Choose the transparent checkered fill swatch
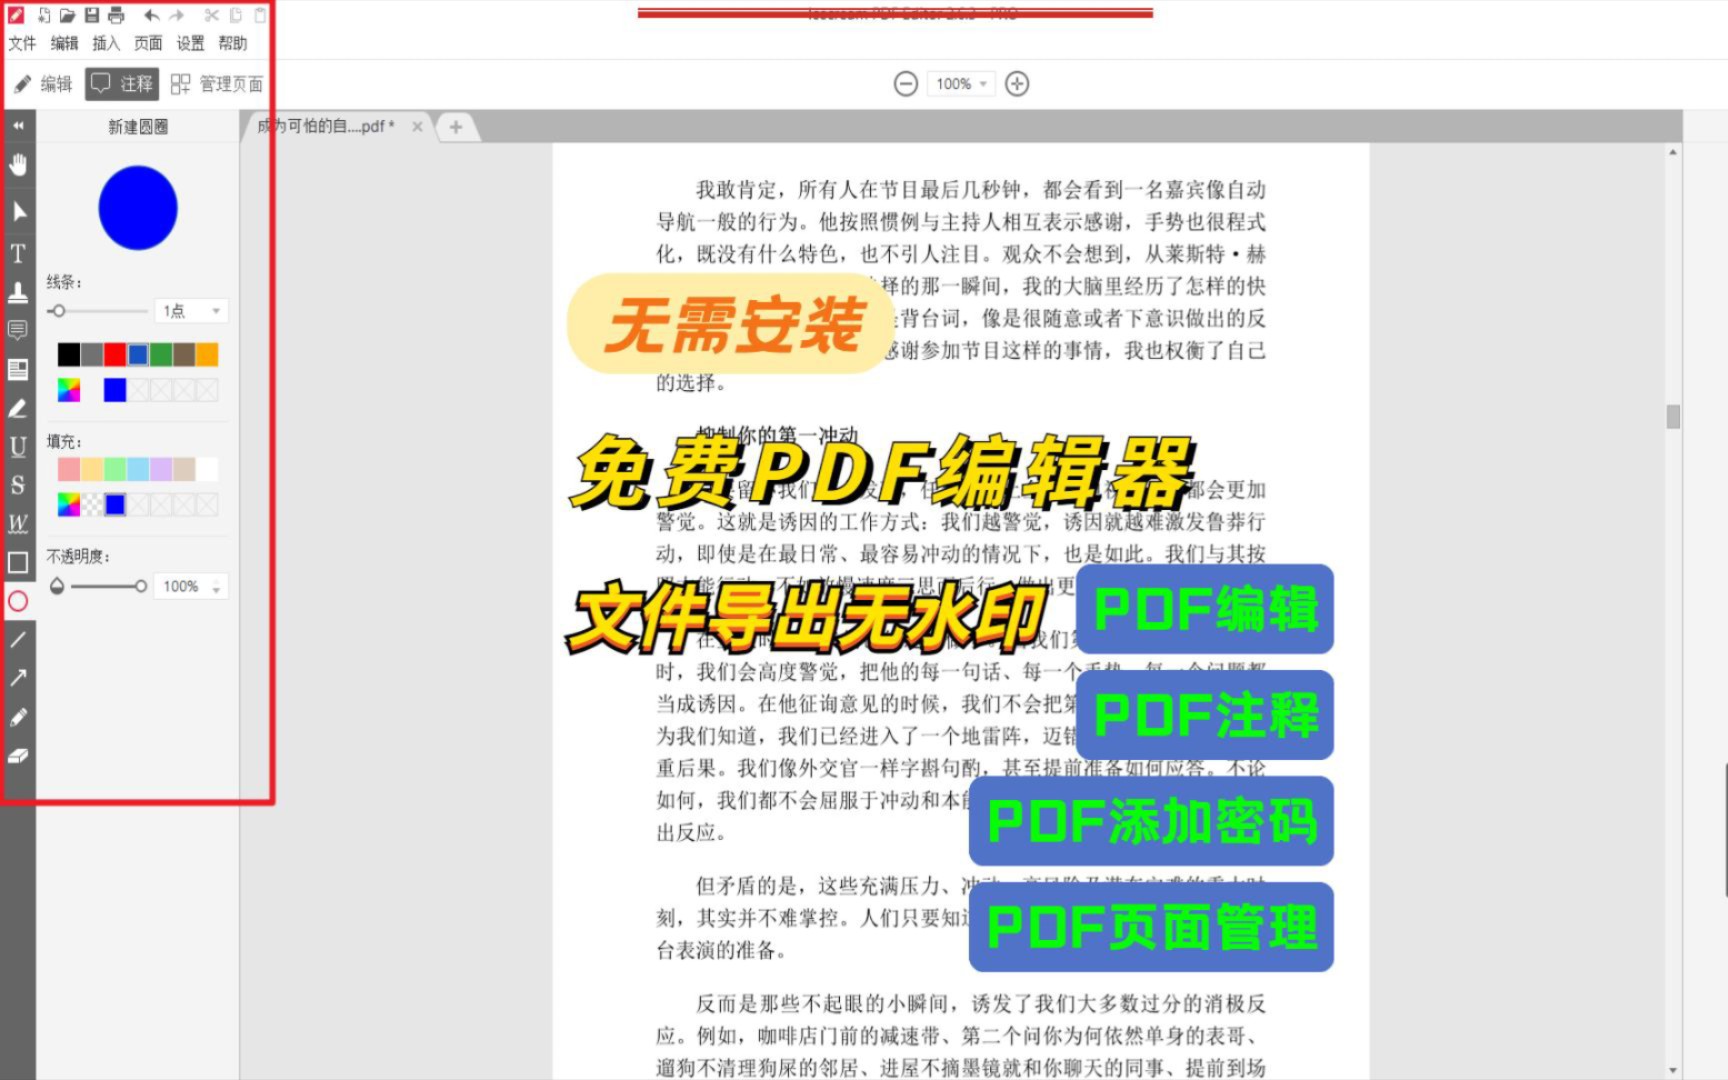 [x=92, y=505]
